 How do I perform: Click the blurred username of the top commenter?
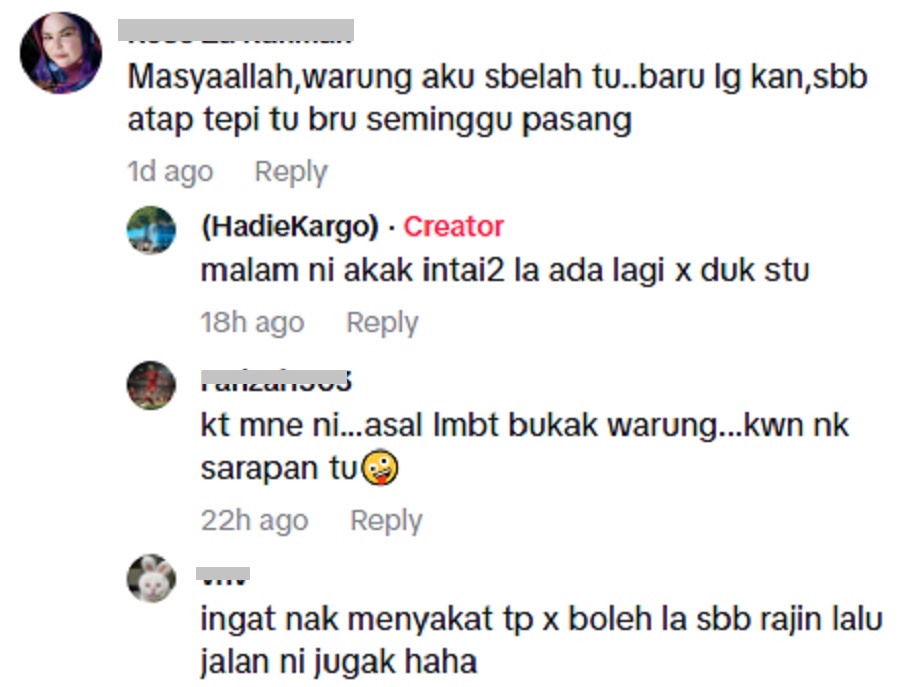pyautogui.click(x=236, y=32)
